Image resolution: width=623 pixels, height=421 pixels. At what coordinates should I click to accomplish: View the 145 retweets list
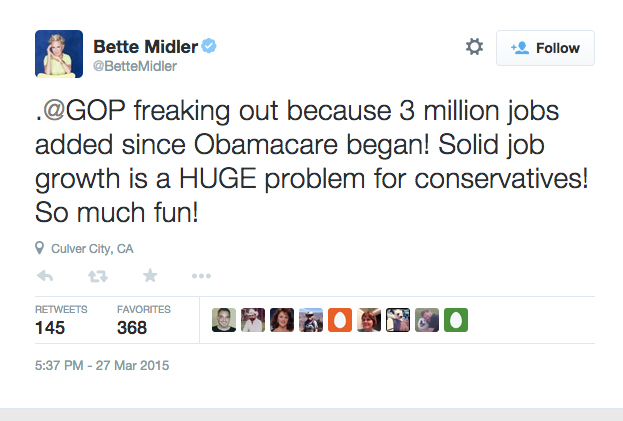pyautogui.click(x=61, y=320)
